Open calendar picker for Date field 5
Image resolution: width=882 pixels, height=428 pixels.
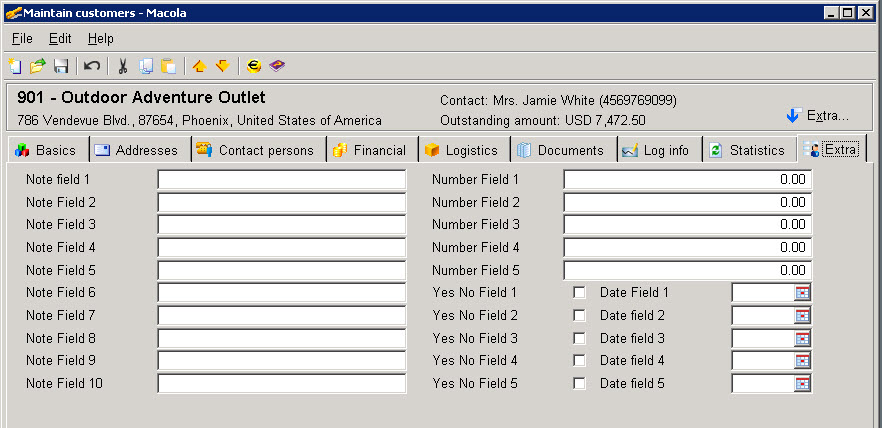click(802, 384)
